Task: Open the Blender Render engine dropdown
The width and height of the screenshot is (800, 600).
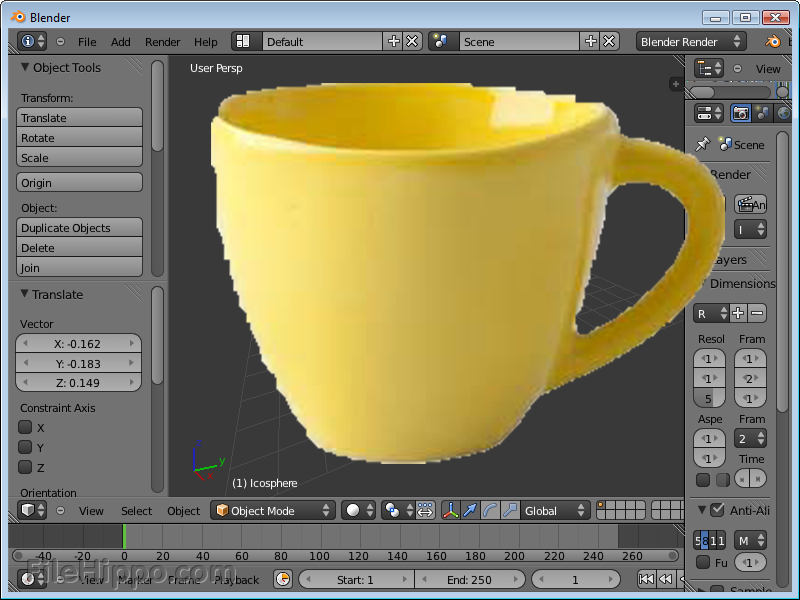Action: pyautogui.click(x=691, y=41)
